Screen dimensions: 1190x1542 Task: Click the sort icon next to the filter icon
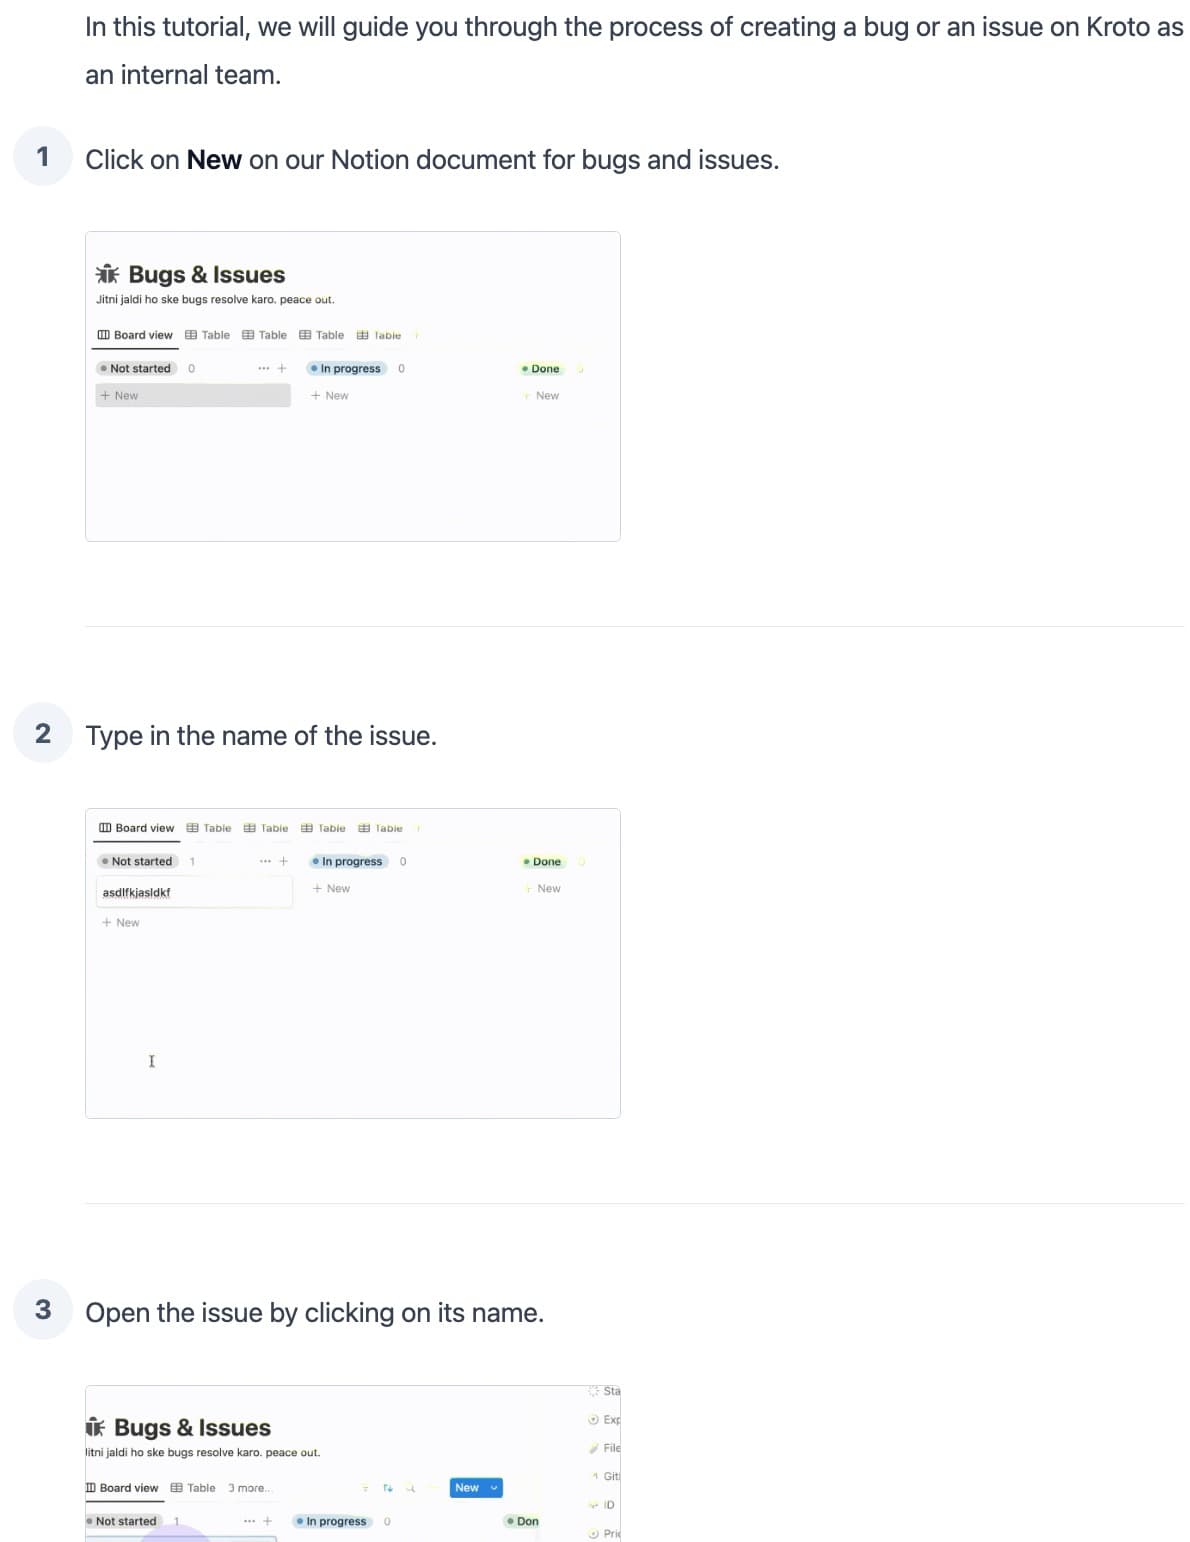(x=389, y=1487)
